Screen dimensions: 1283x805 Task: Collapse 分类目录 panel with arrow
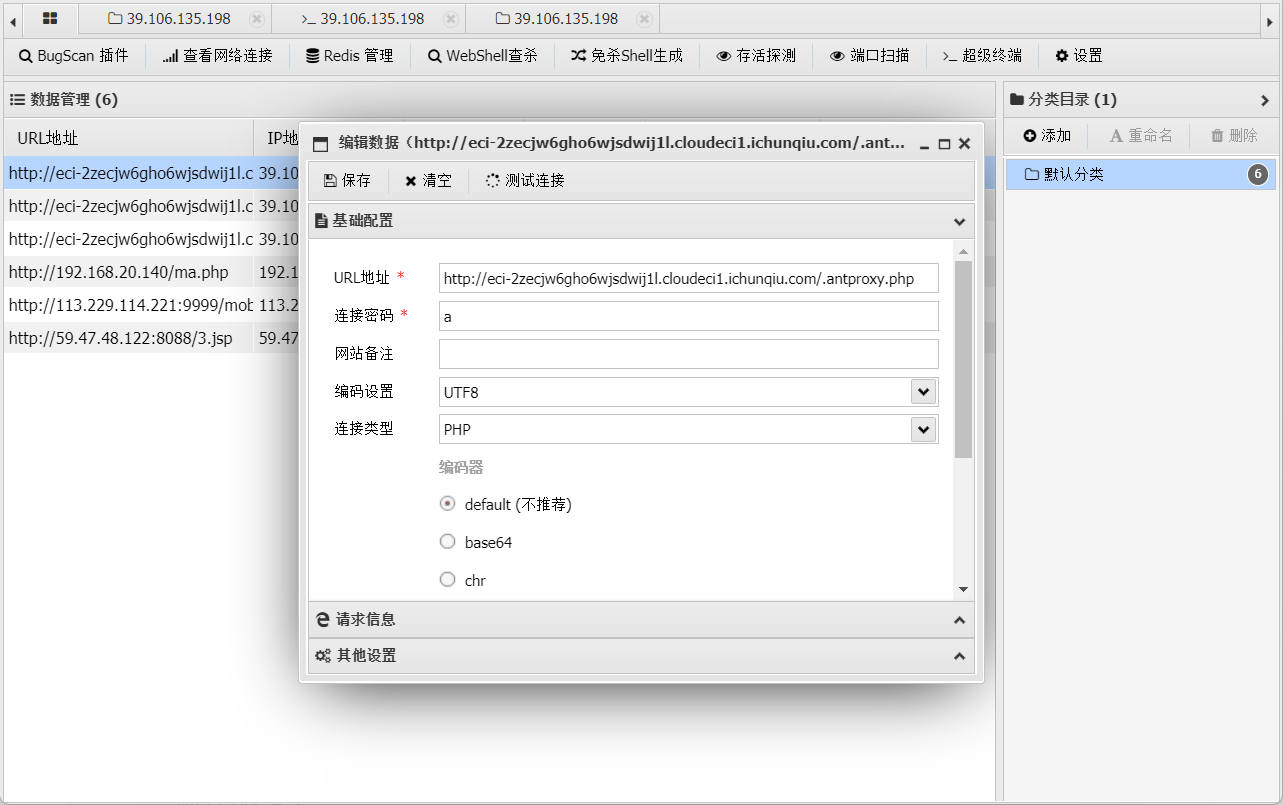[x=1265, y=100]
